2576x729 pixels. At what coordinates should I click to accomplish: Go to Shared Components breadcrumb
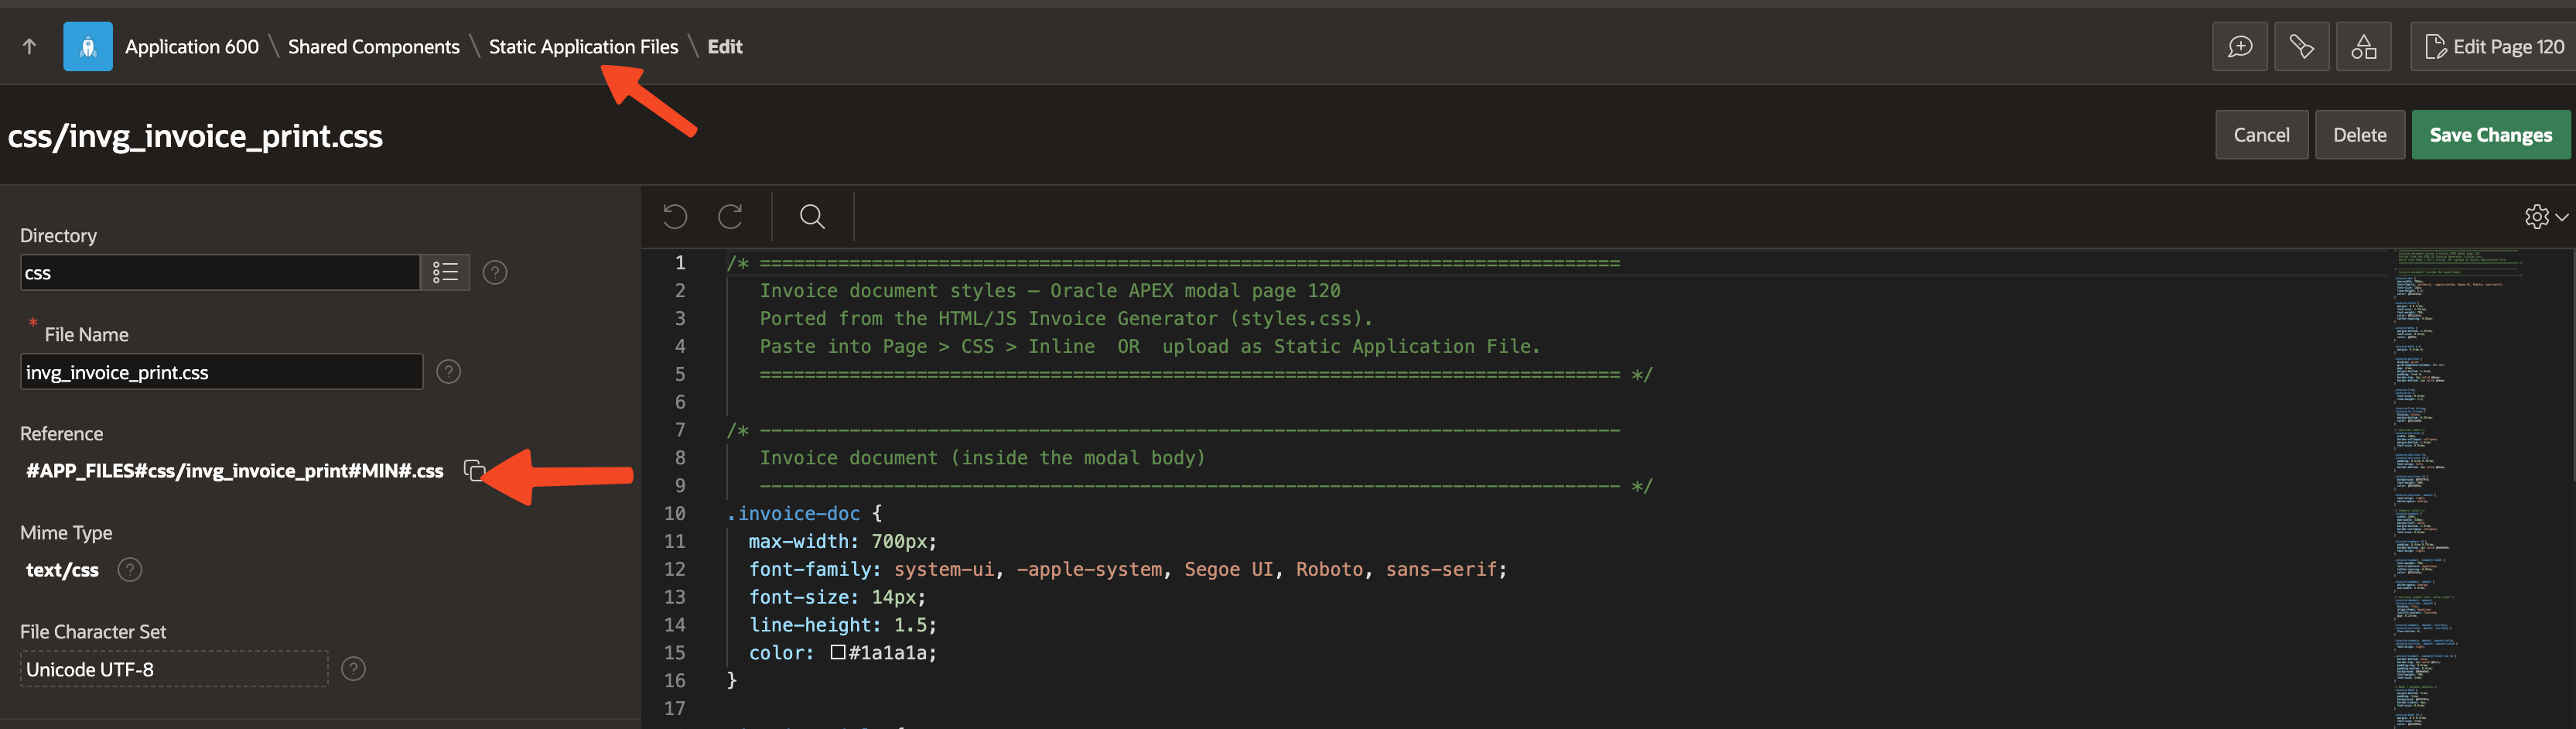coord(373,46)
